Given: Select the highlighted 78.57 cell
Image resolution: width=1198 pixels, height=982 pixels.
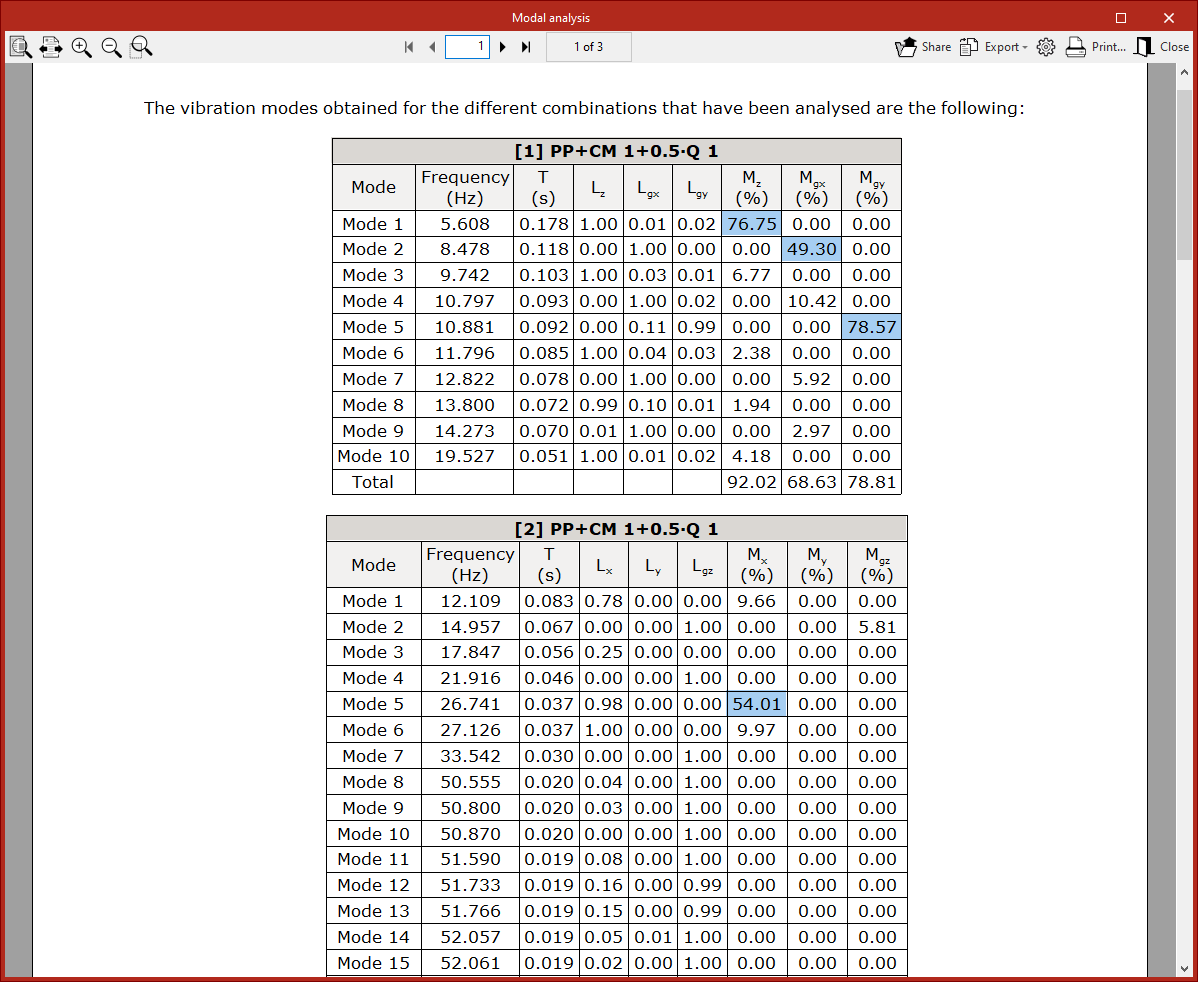Looking at the screenshot, I should pyautogui.click(x=872, y=327).
